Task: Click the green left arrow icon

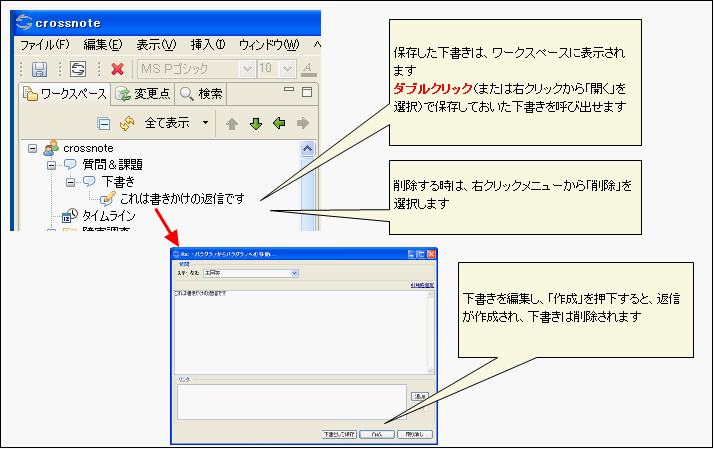Action: click(x=279, y=123)
